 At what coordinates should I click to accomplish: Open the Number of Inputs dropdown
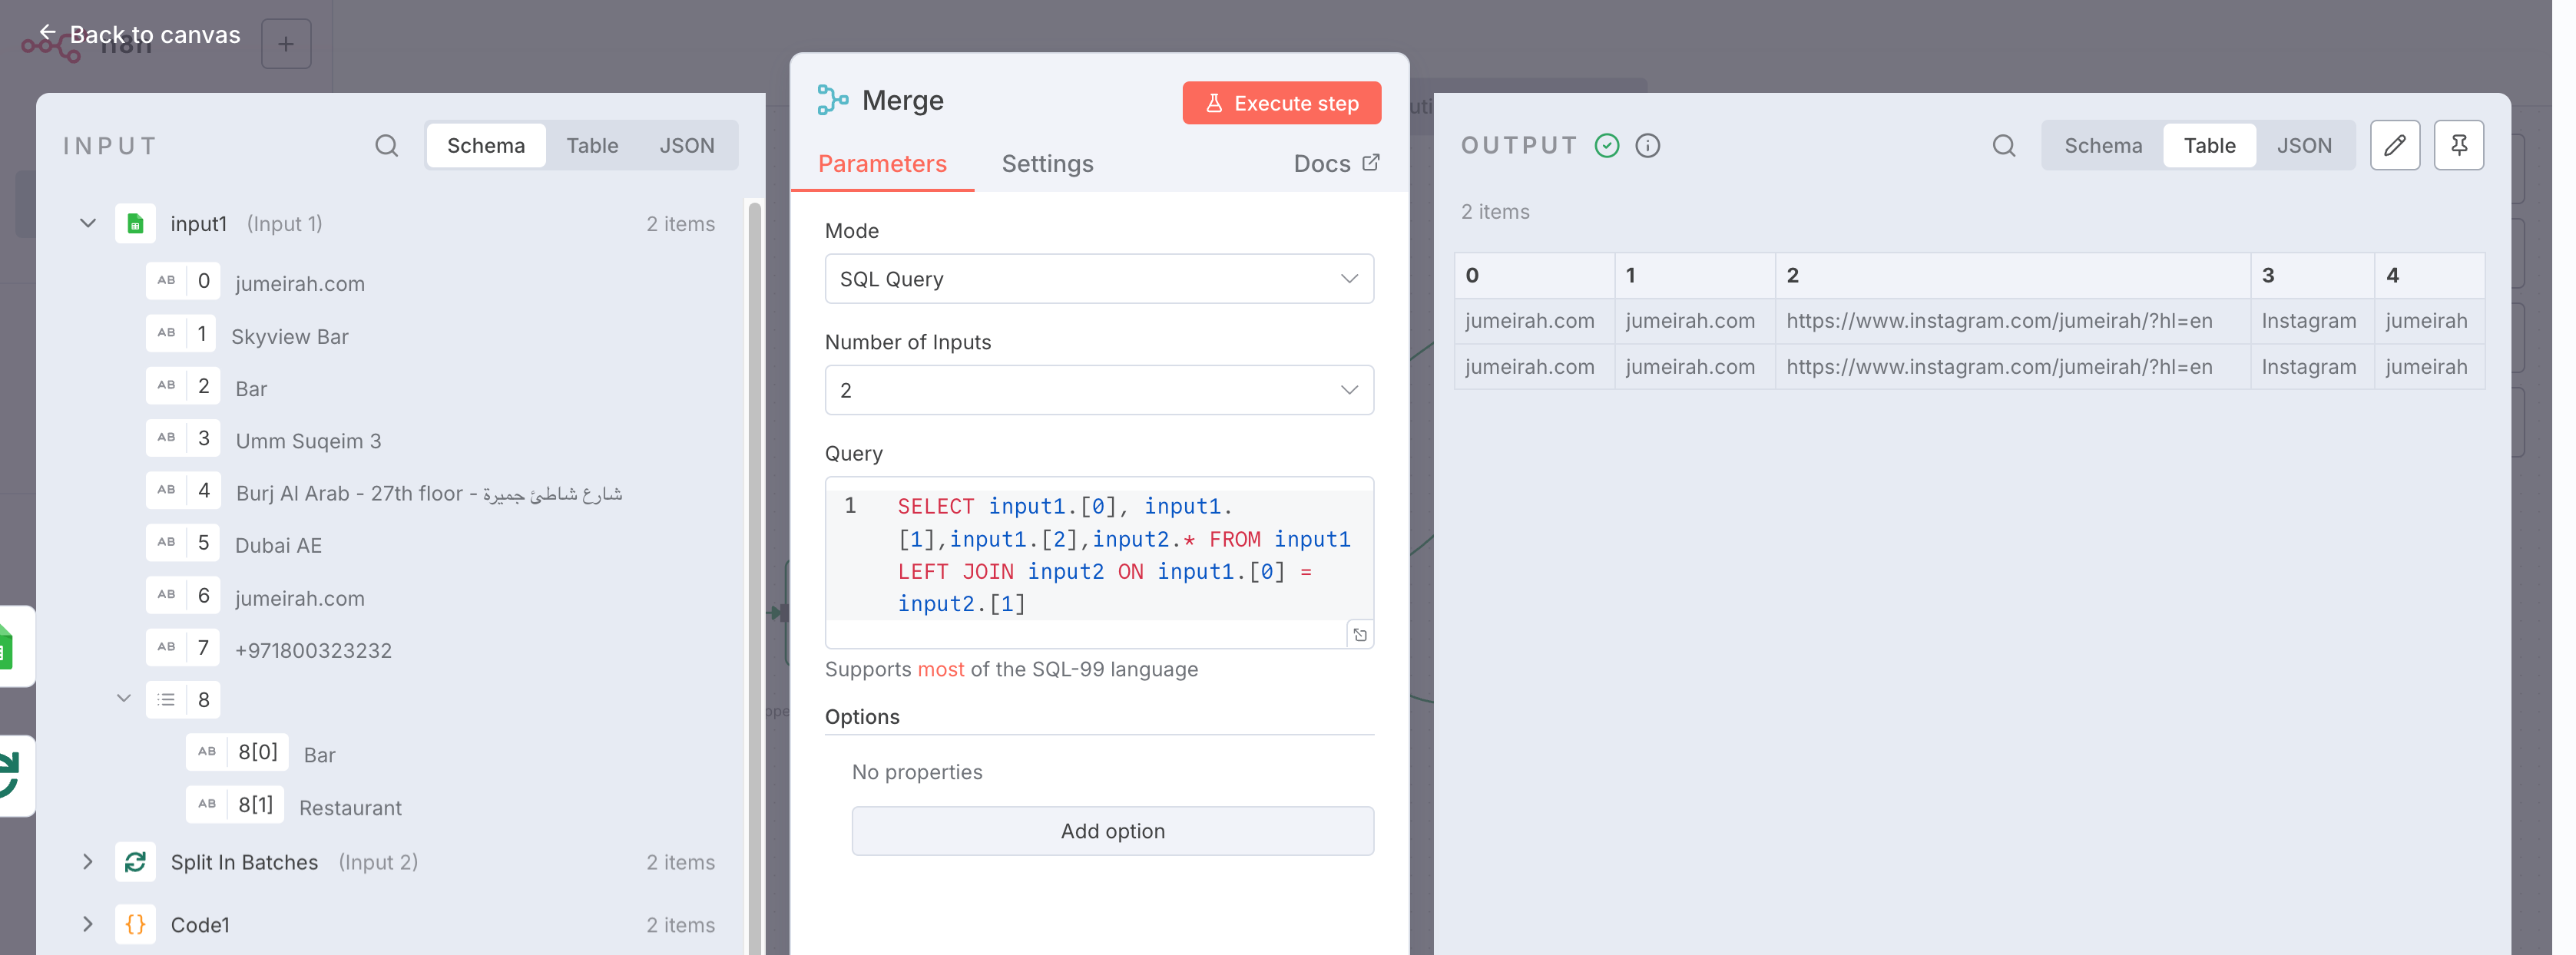pos(1099,390)
